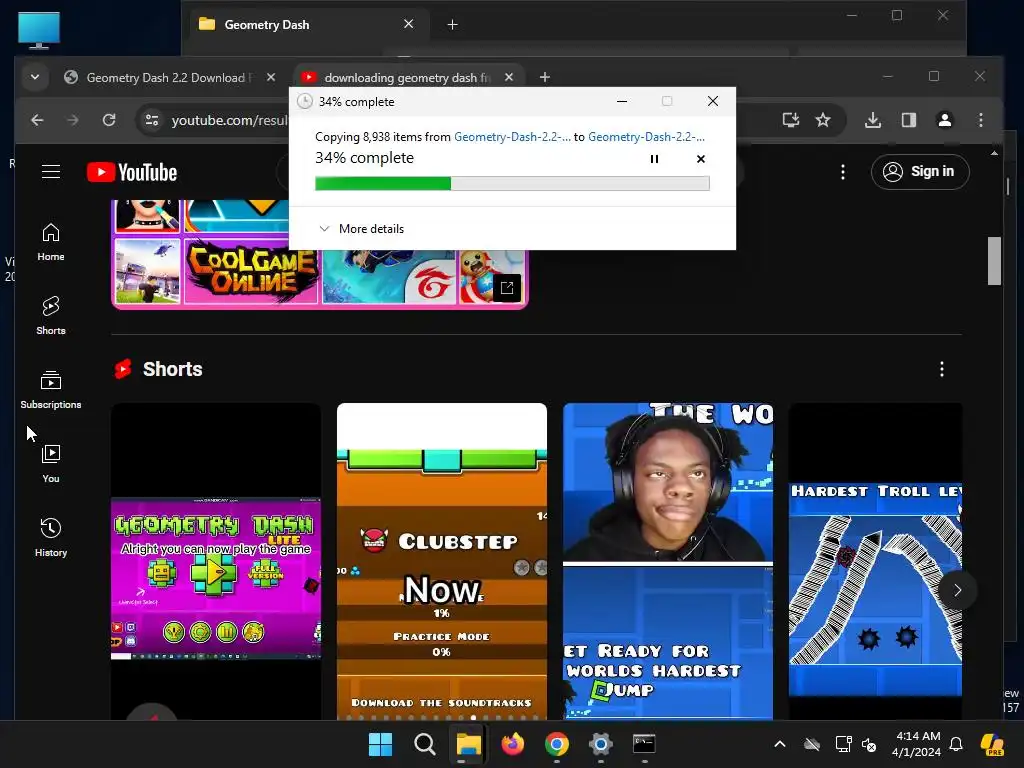Screen dimensions: 1024x768
Task: Open notification bell in taskbar
Action: coord(956,744)
